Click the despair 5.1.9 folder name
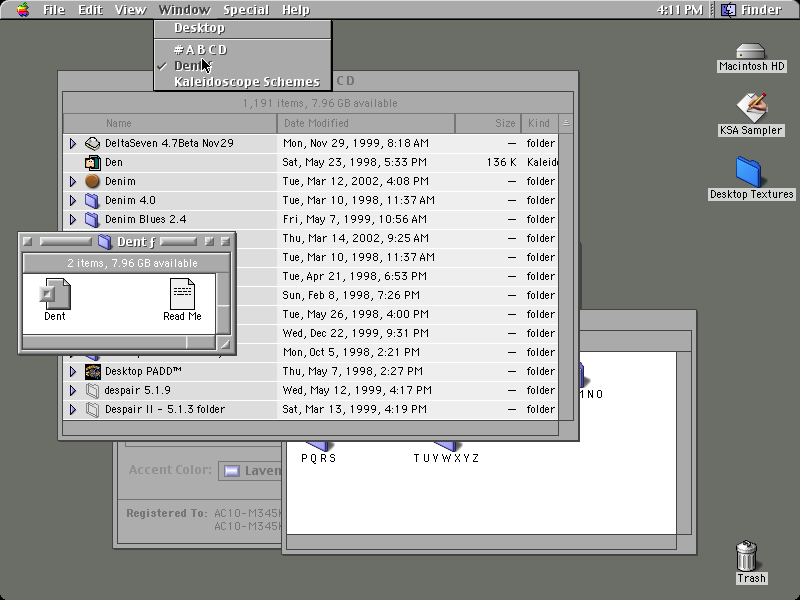The height and width of the screenshot is (600, 800). pos(137,390)
